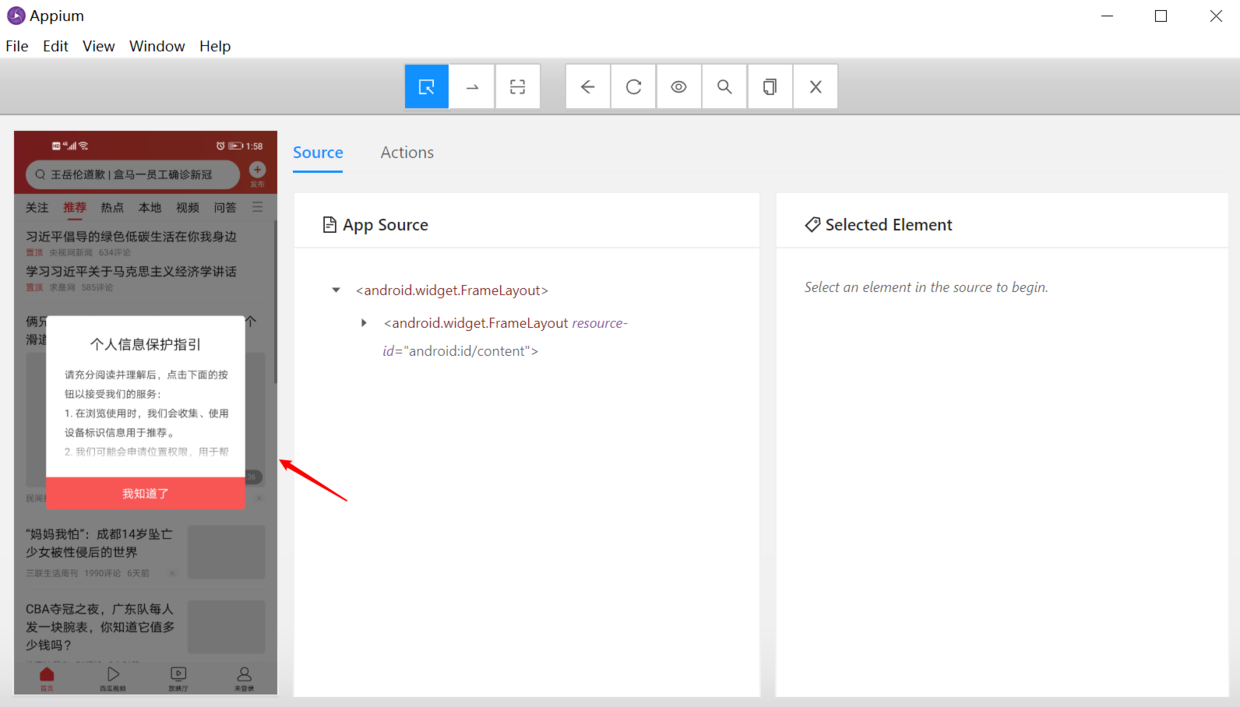Expand the FrameLayout with android:id/content
The image size is (1240, 707).
coord(364,322)
